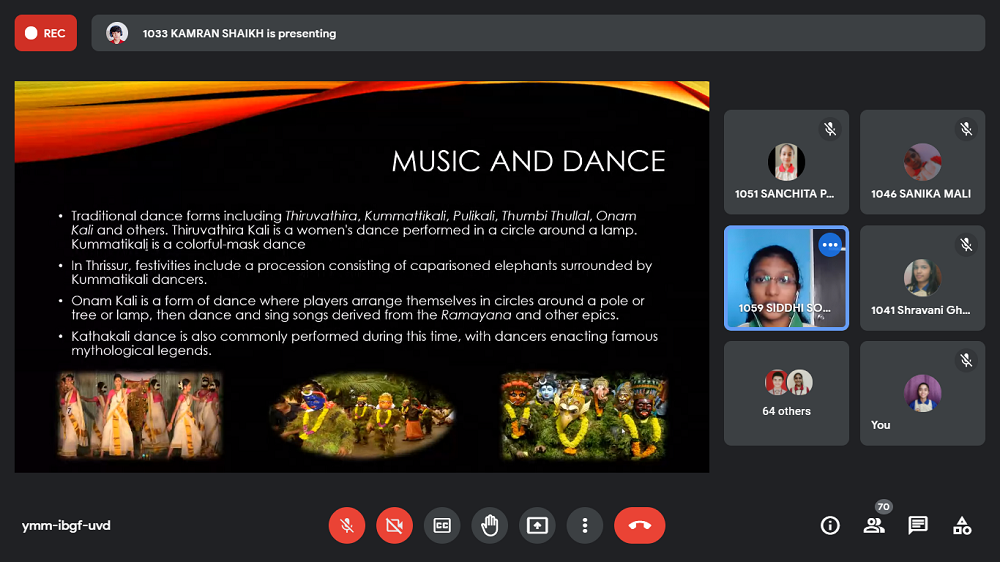
Task: Click Sanchita's muted microphone icon
Action: 829,129
